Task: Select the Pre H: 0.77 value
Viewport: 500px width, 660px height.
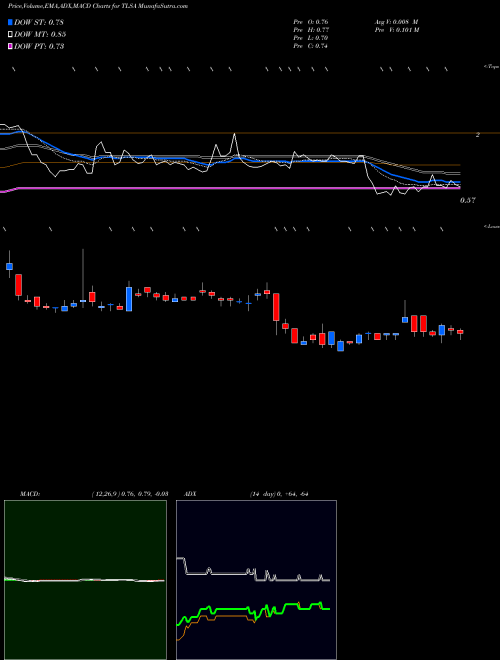Action: (311, 30)
